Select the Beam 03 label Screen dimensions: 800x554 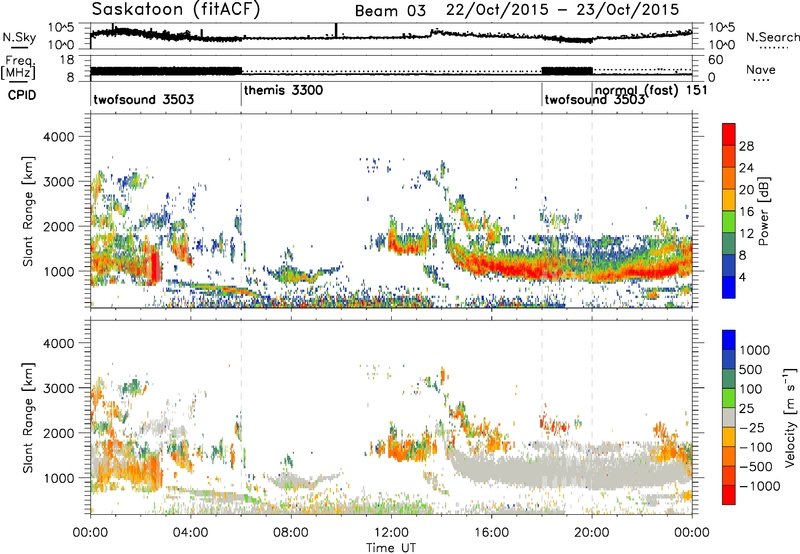point(390,11)
